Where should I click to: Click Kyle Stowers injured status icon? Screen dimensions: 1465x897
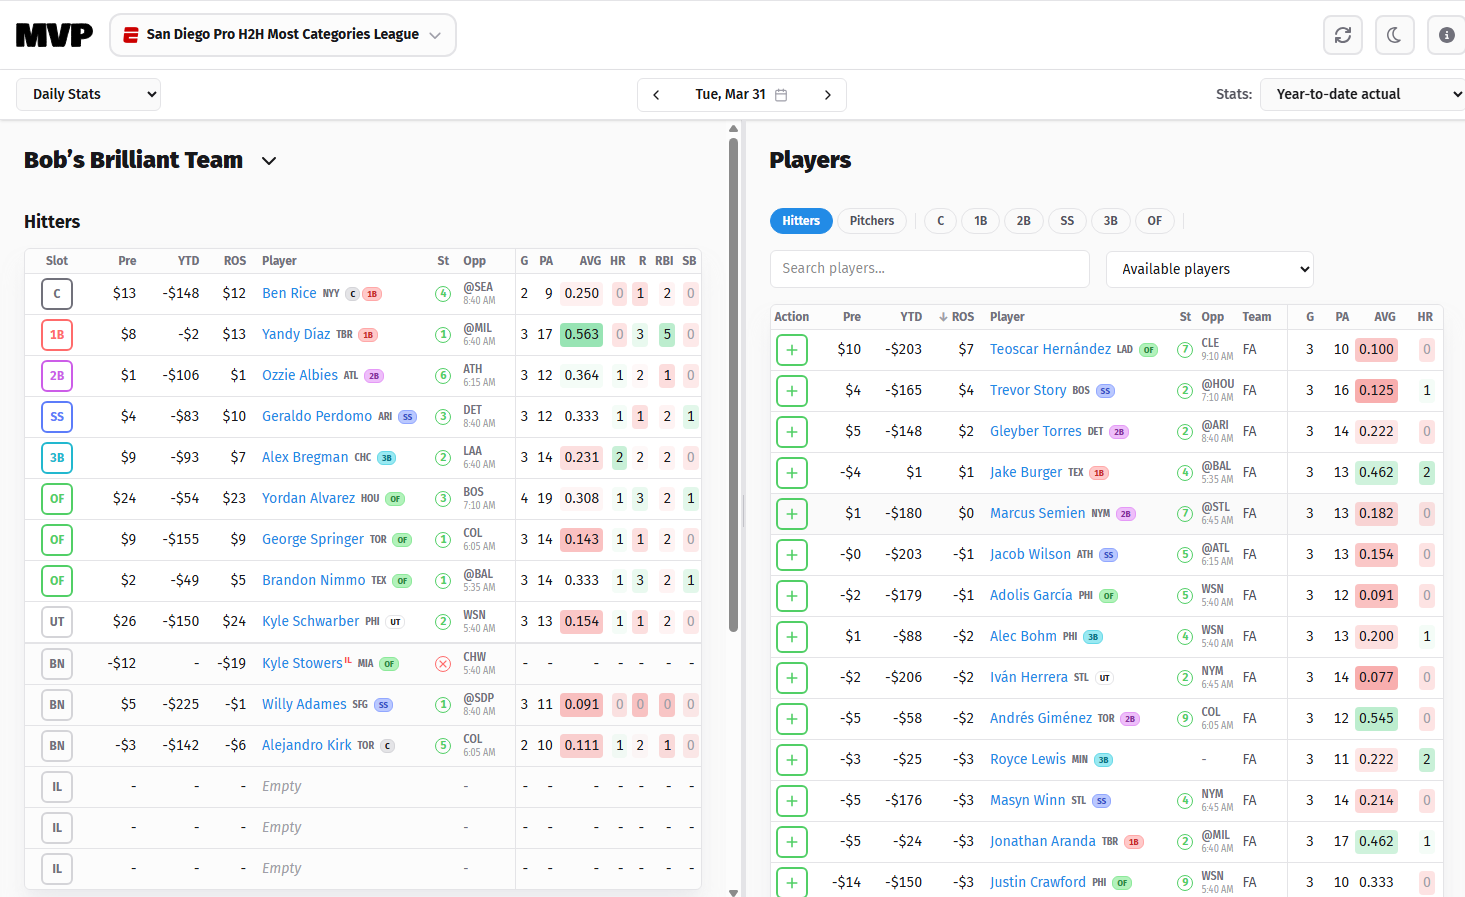443,664
